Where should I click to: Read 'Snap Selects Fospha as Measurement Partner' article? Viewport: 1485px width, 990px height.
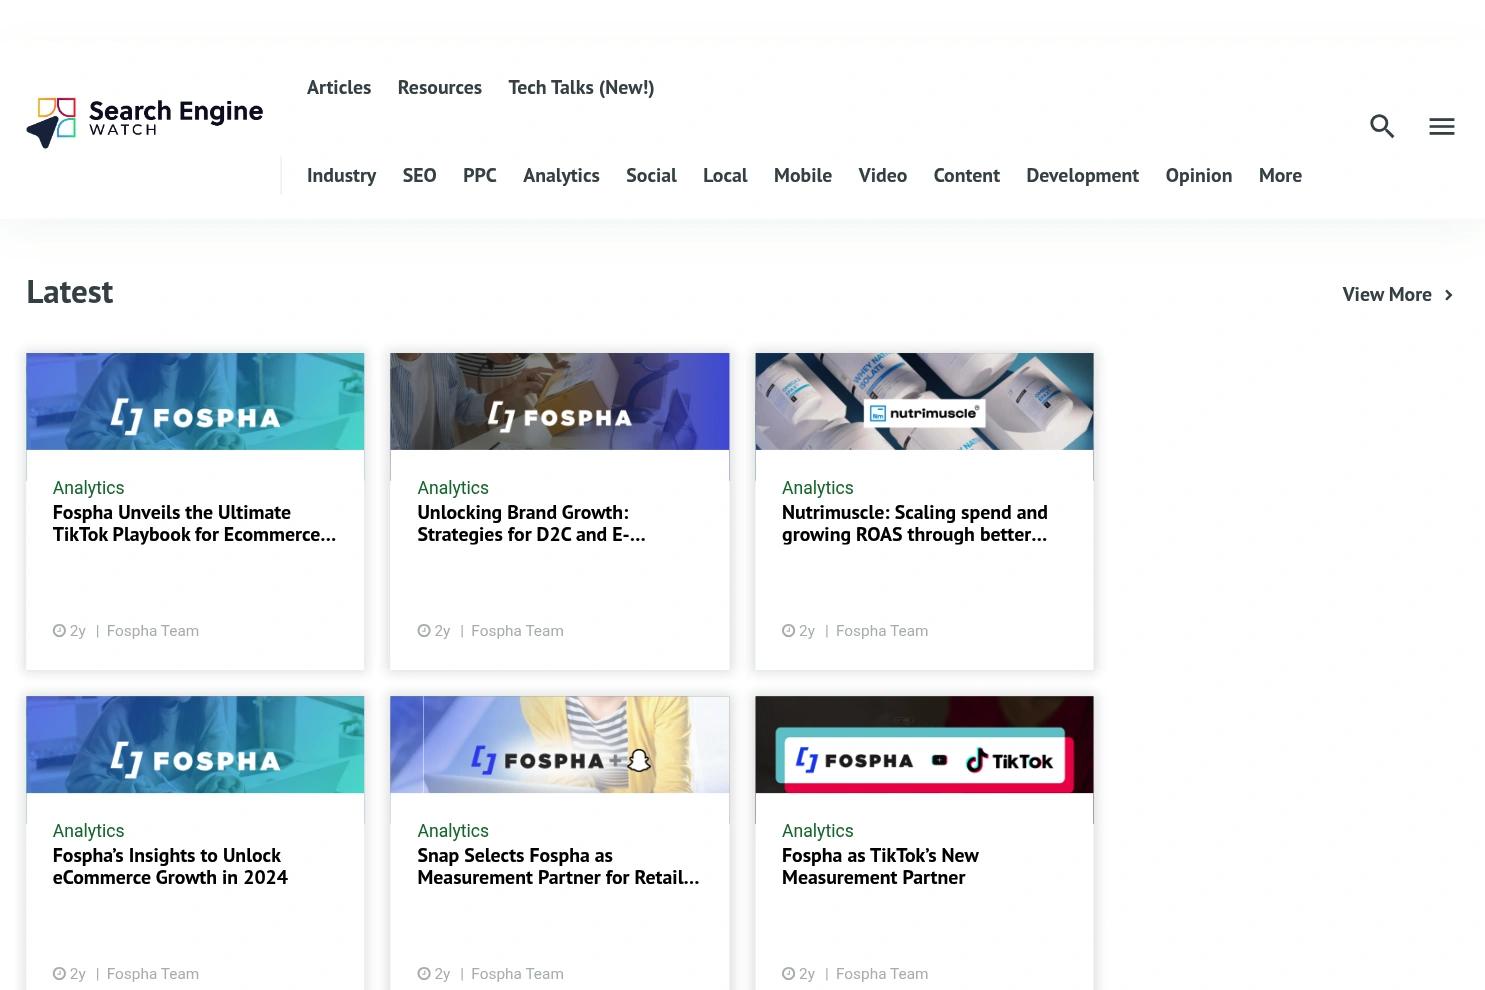point(558,866)
